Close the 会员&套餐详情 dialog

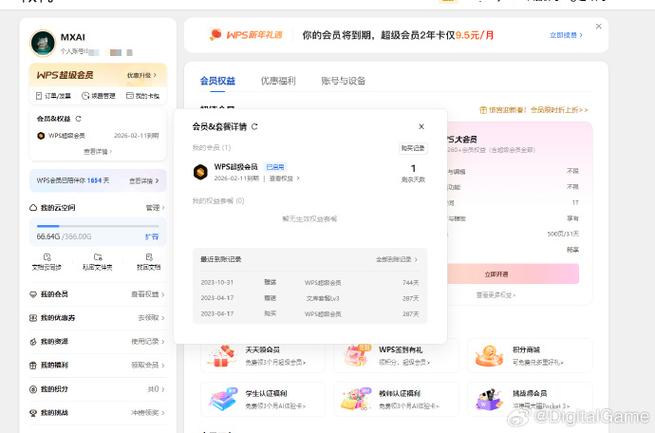click(421, 127)
